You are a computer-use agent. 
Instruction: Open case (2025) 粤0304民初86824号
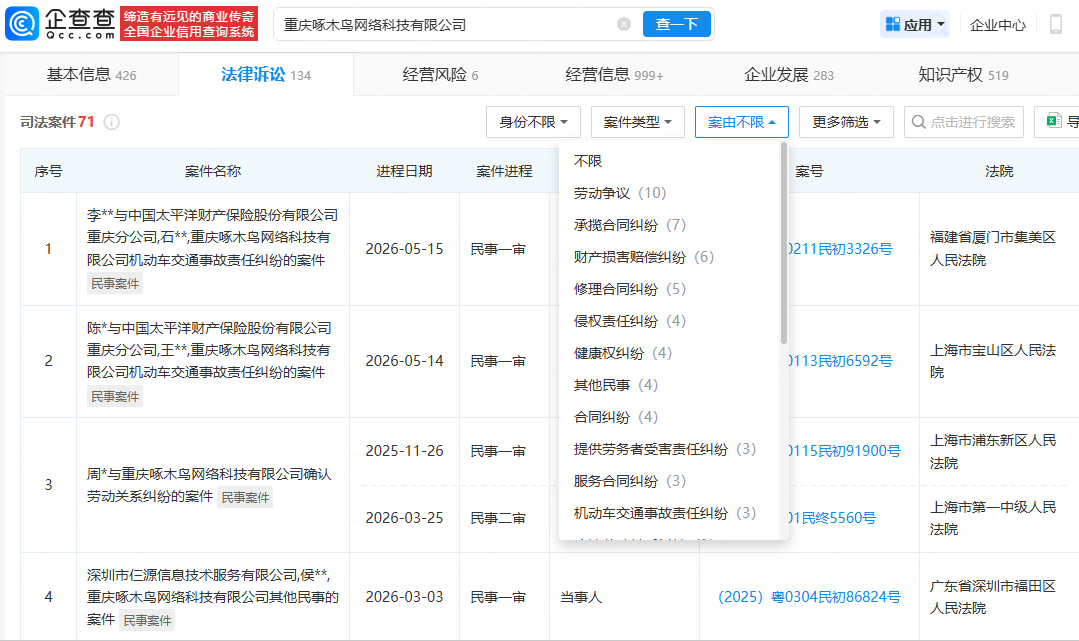[809, 597]
